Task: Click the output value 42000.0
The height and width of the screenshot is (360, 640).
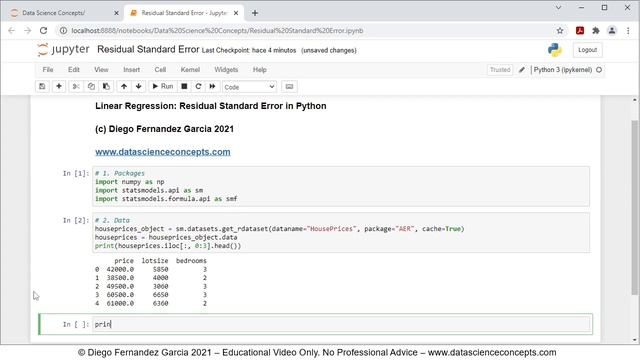Action: pyautogui.click(x=120, y=269)
